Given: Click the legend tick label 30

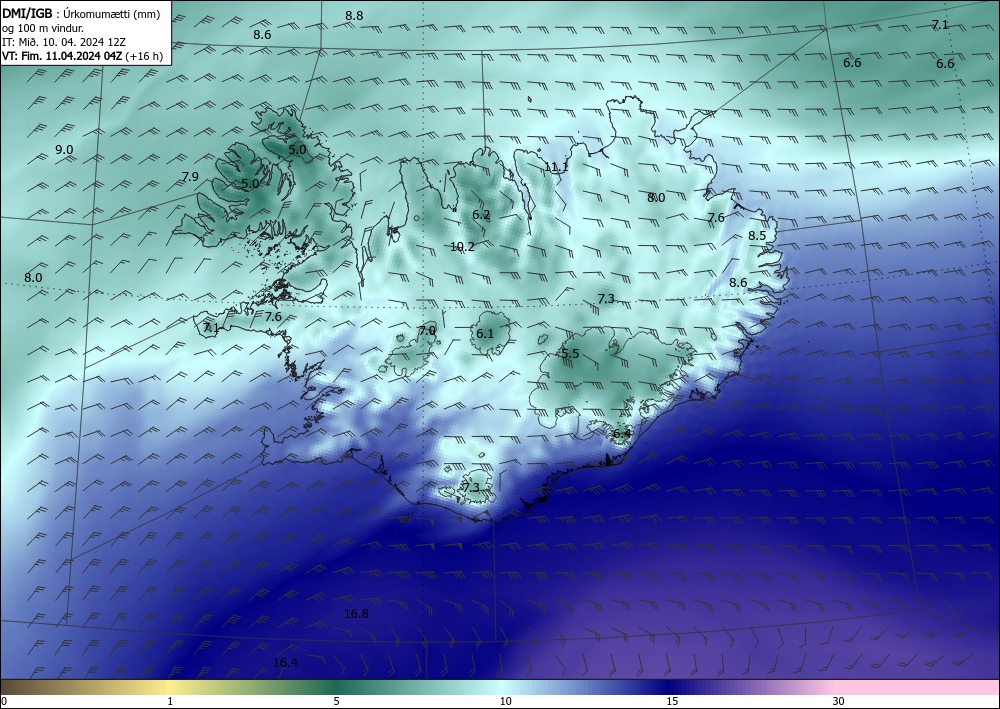Looking at the screenshot, I should click(839, 702).
